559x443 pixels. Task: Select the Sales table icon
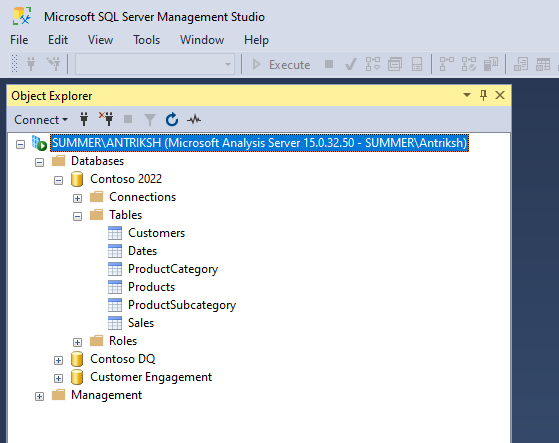tap(115, 323)
